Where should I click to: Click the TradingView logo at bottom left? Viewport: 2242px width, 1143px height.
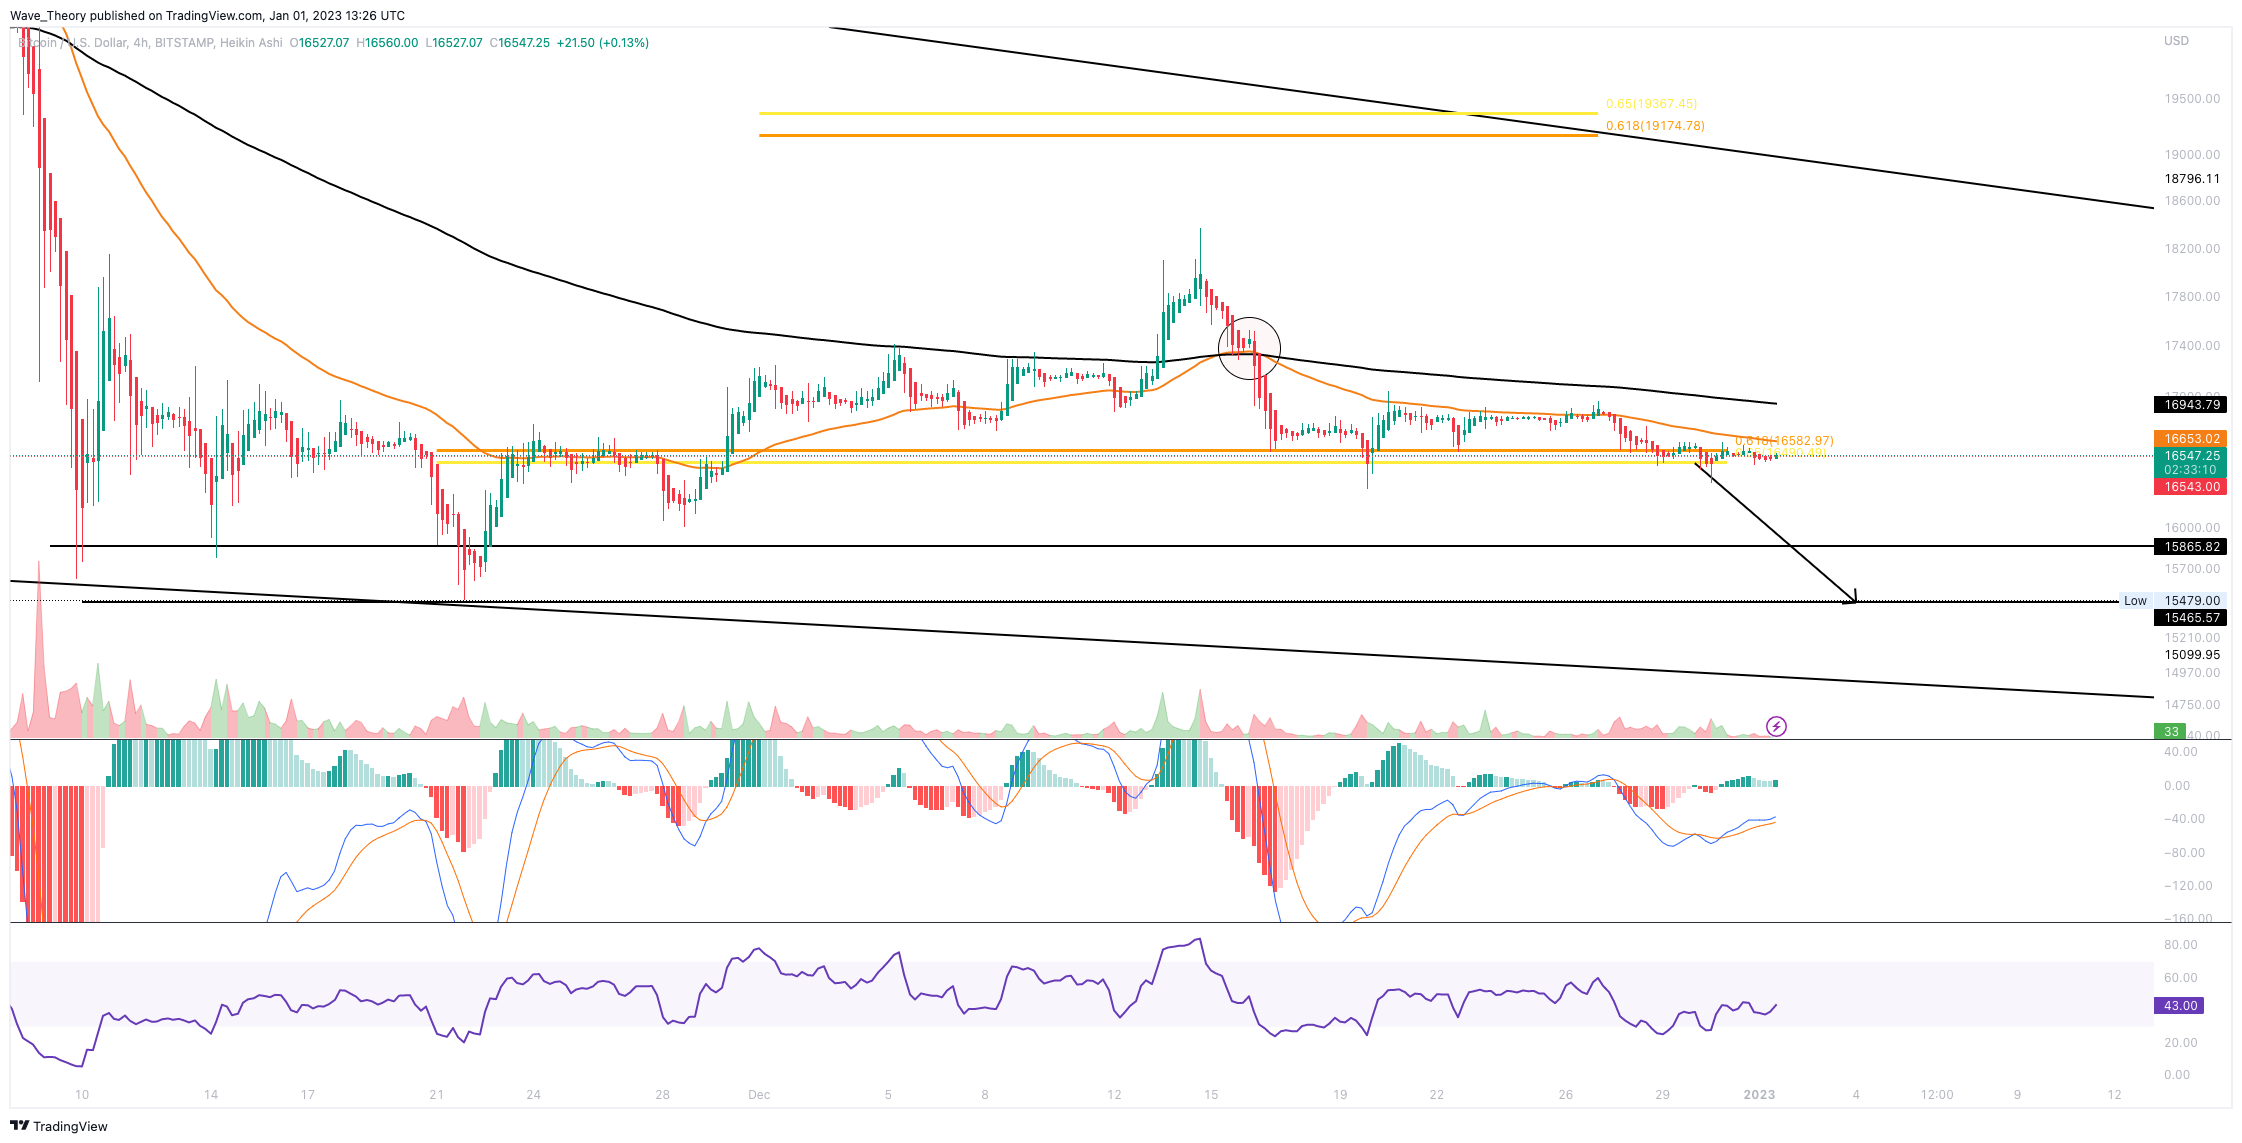click(x=58, y=1126)
